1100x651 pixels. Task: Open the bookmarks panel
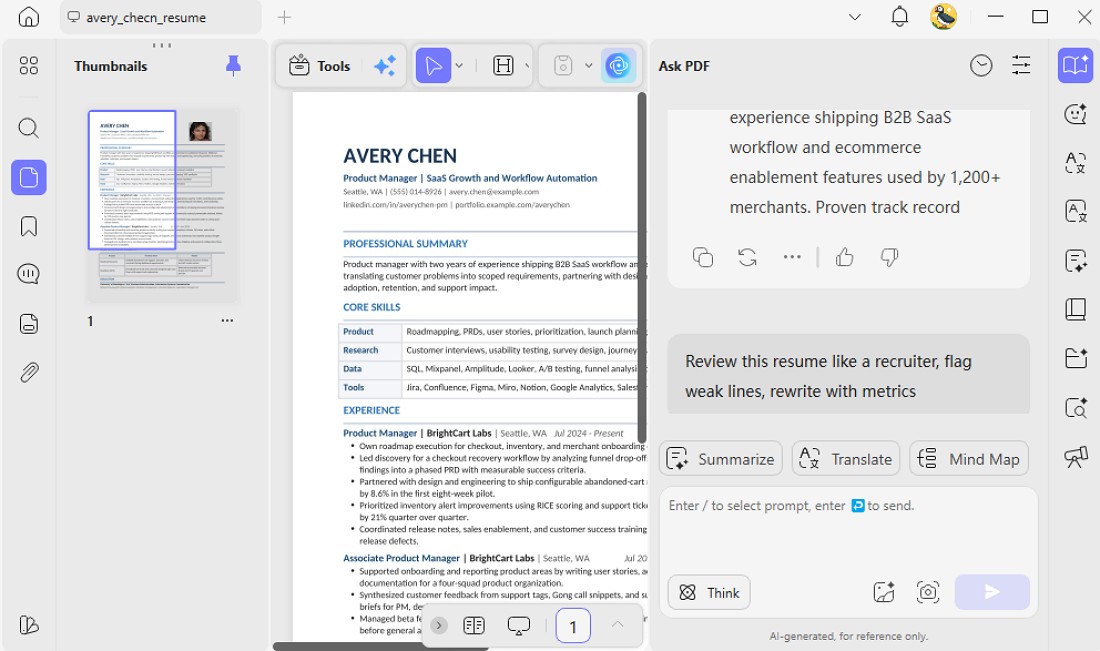coord(29,226)
